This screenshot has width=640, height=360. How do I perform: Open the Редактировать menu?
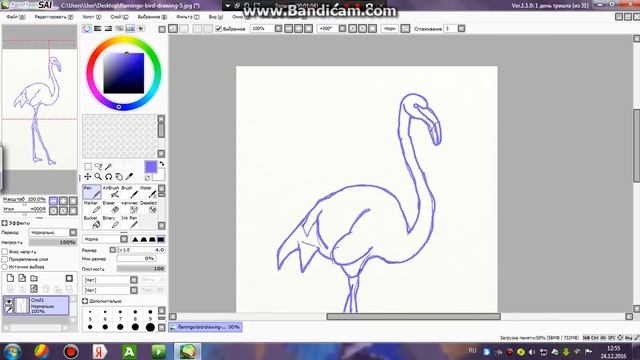click(53, 17)
